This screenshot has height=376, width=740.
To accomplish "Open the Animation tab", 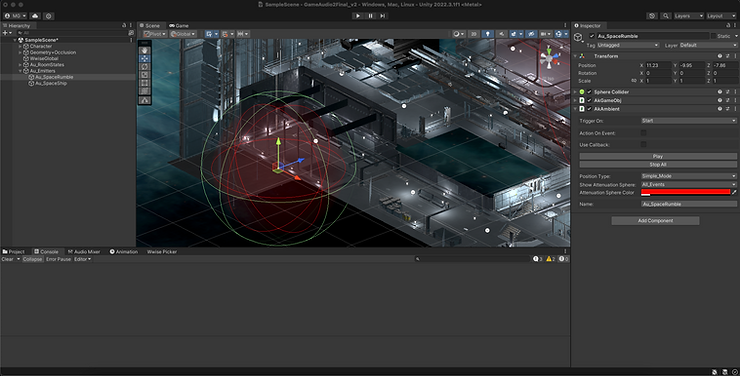I will 124,251.
